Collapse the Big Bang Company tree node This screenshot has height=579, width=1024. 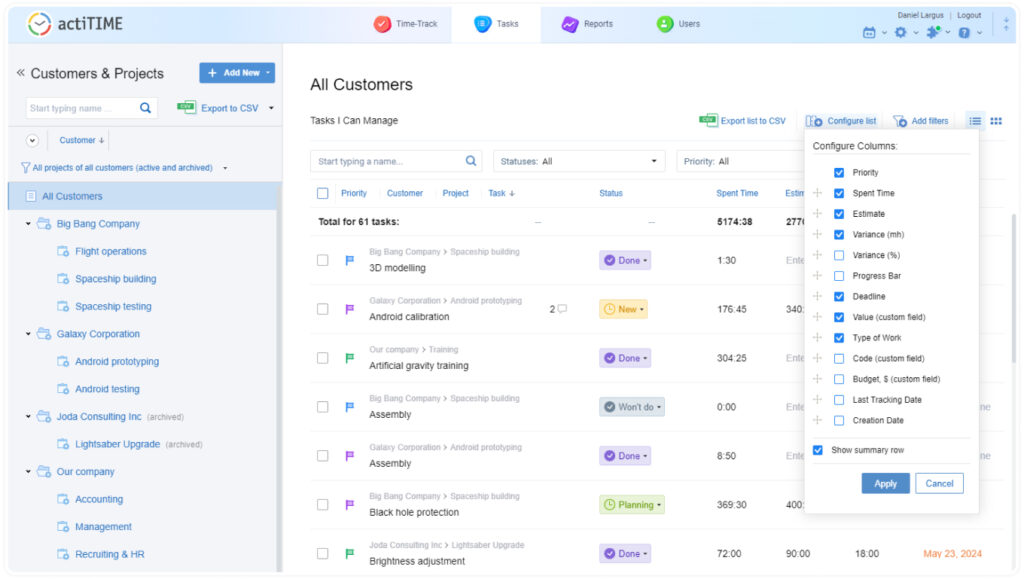click(28, 224)
